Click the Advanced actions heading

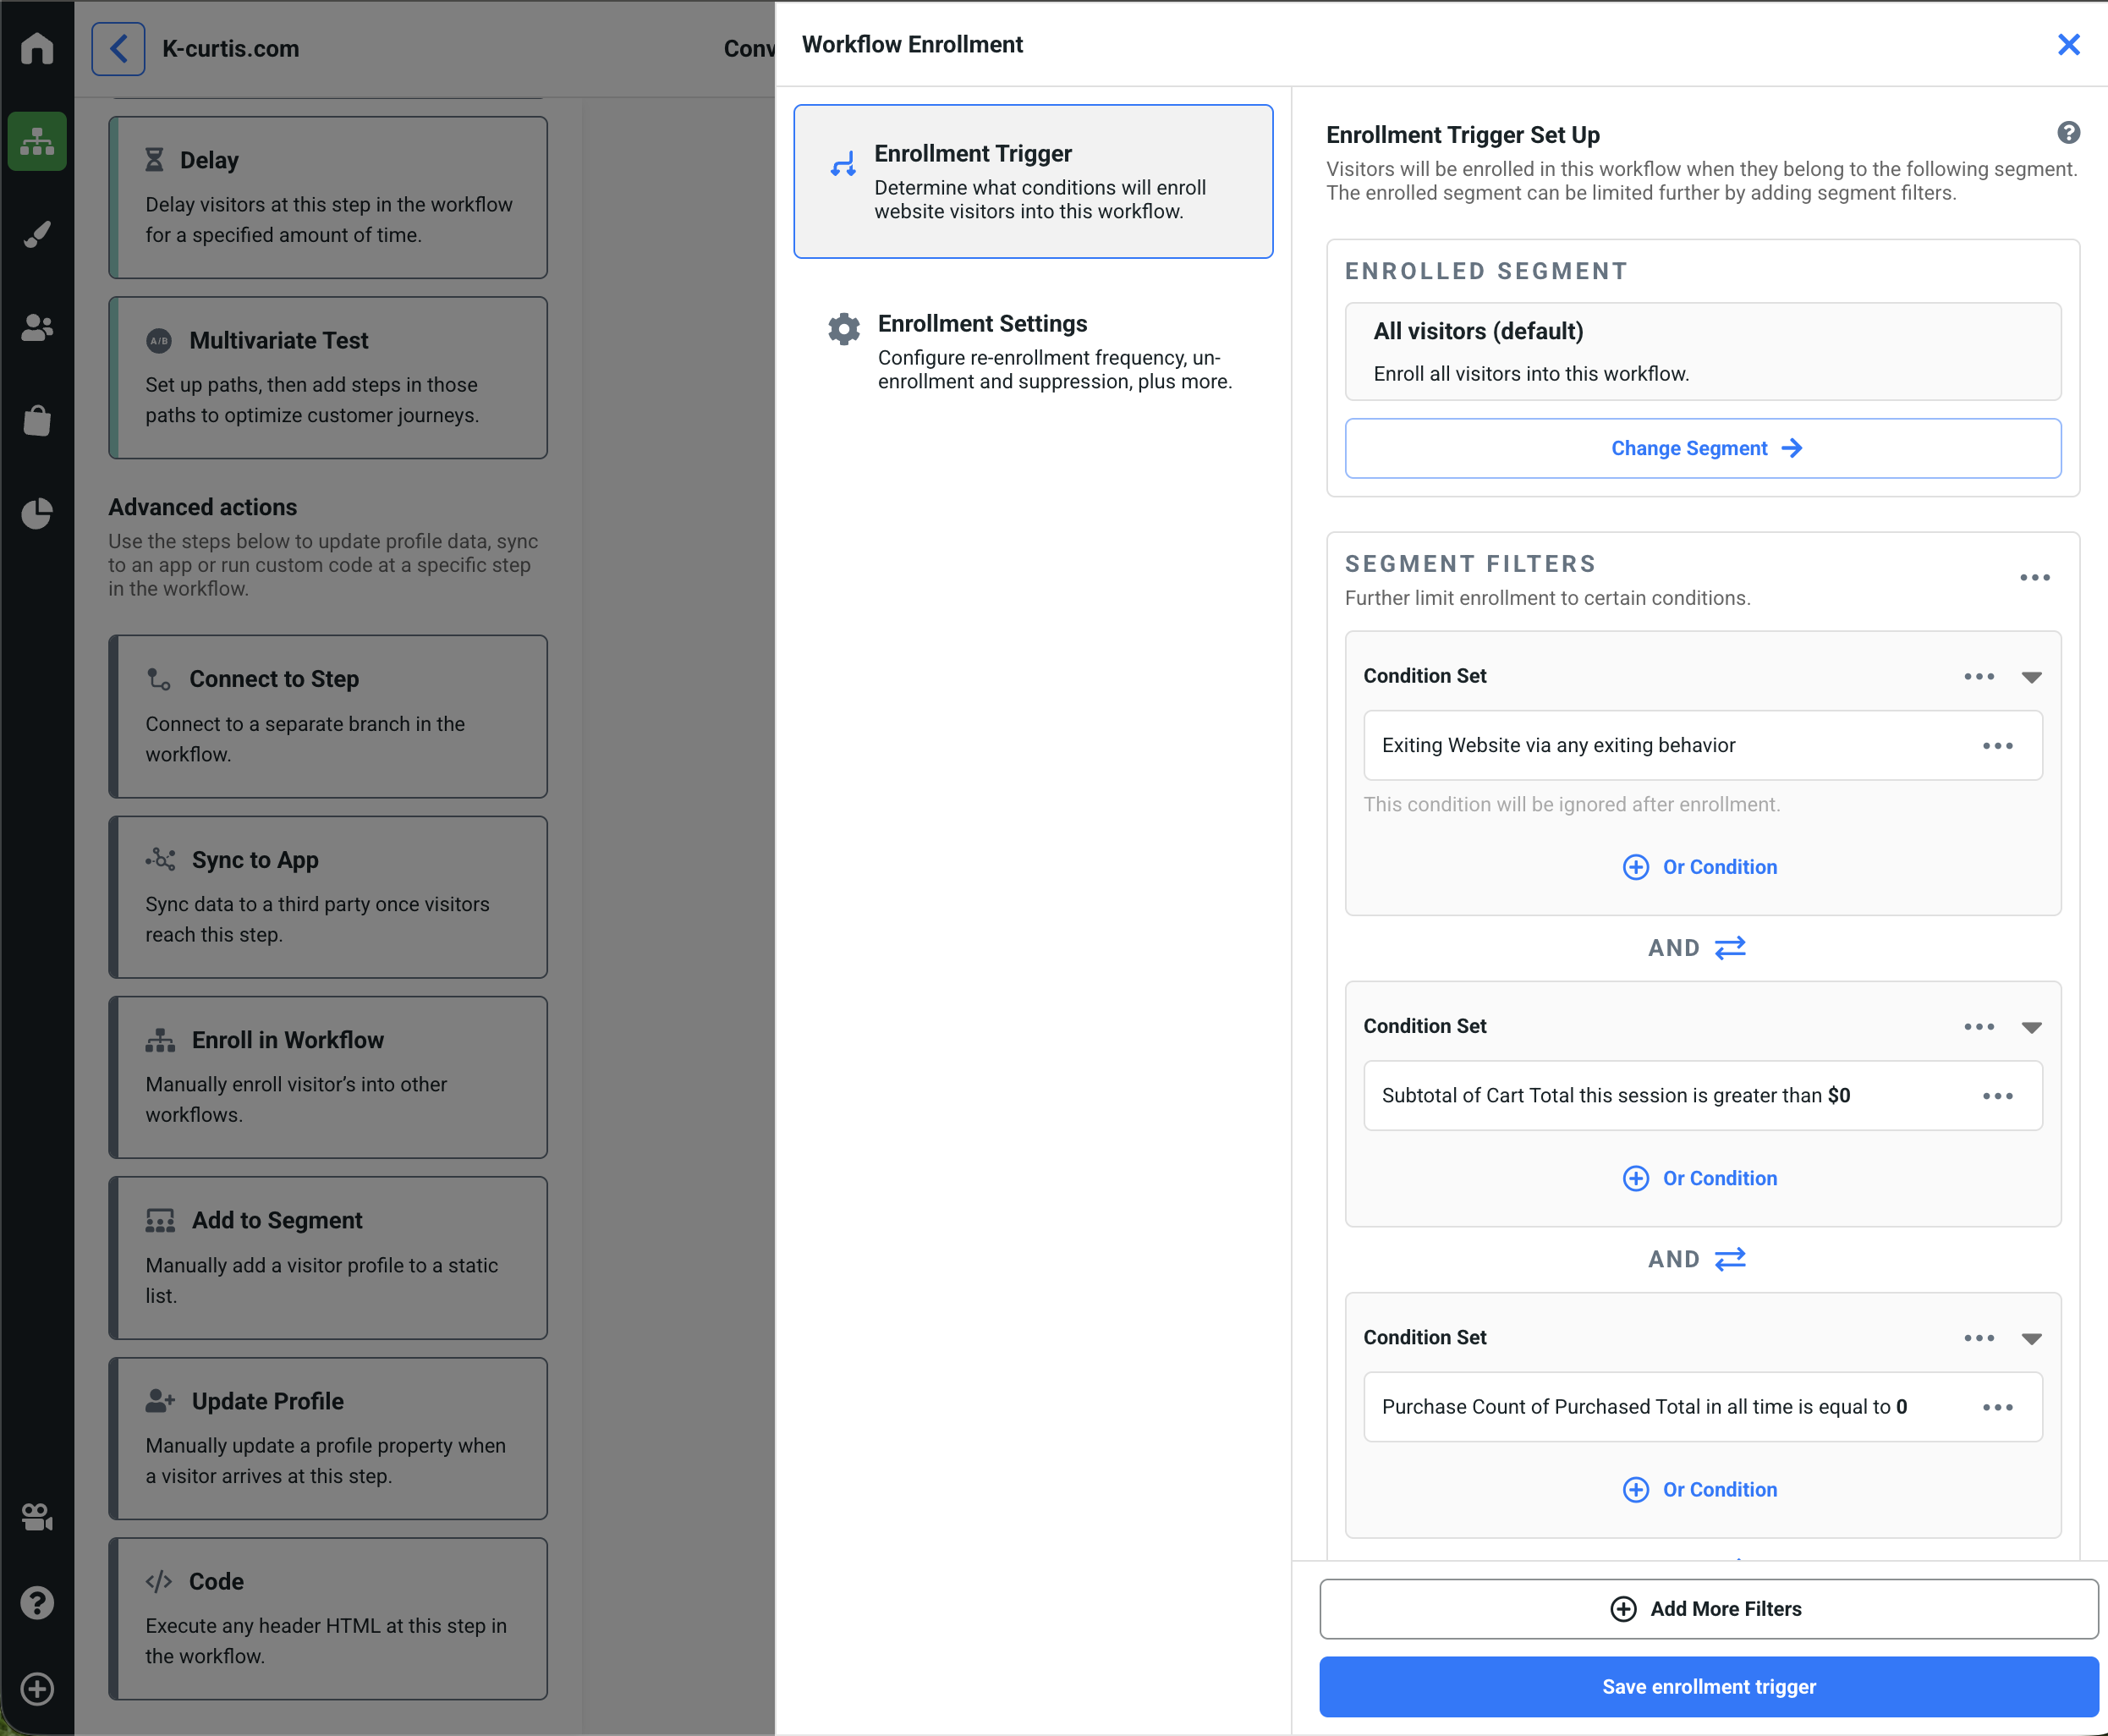(203, 507)
